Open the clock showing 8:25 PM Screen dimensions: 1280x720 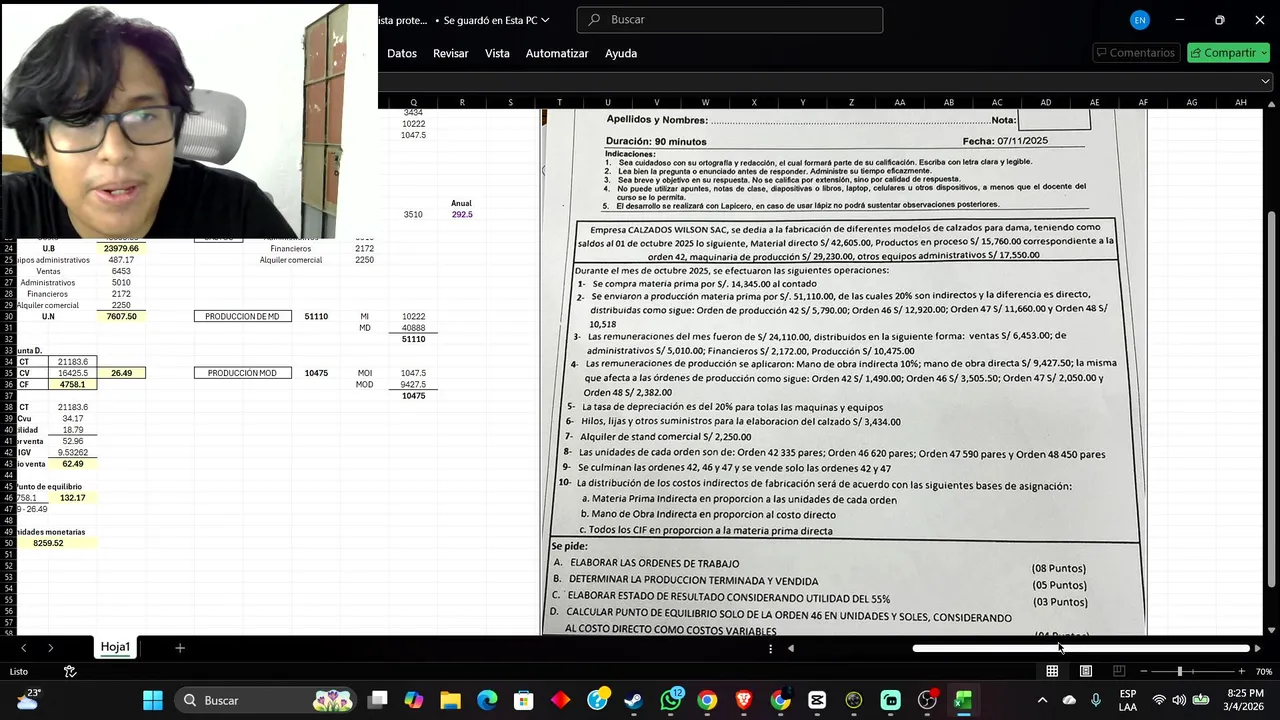[x=1244, y=700]
